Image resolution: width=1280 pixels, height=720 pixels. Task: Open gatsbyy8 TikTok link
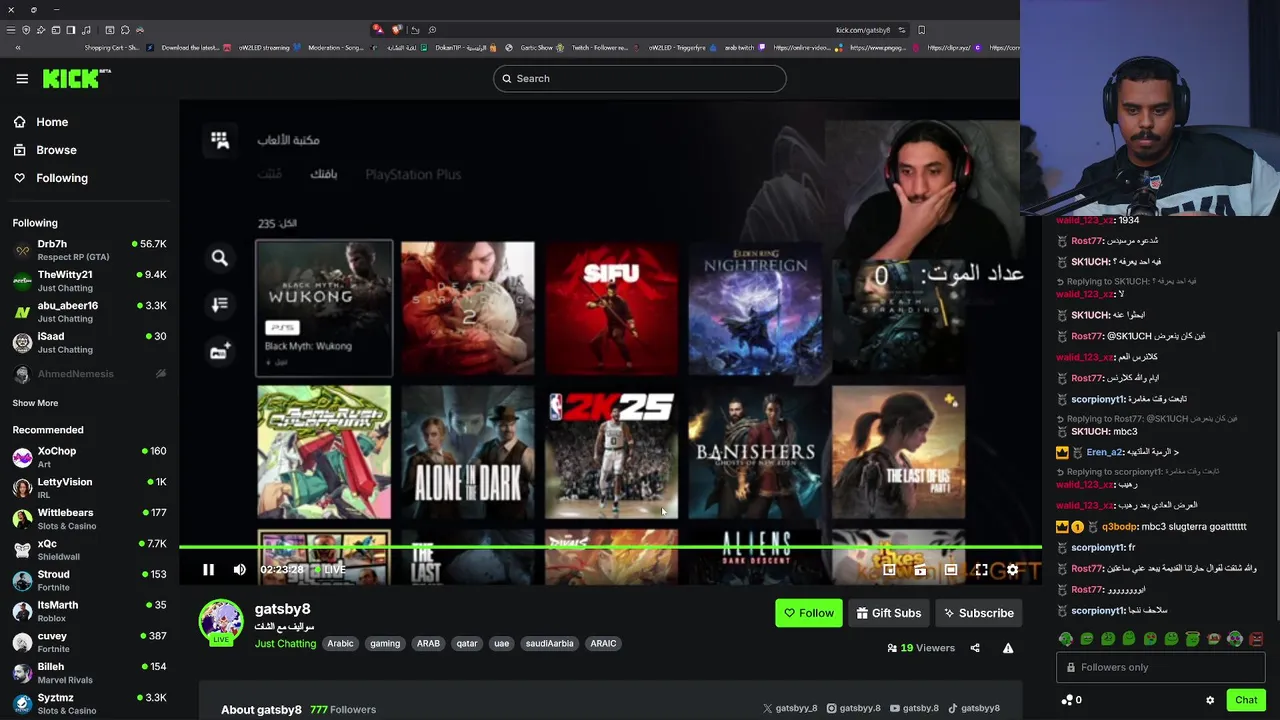tap(974, 708)
